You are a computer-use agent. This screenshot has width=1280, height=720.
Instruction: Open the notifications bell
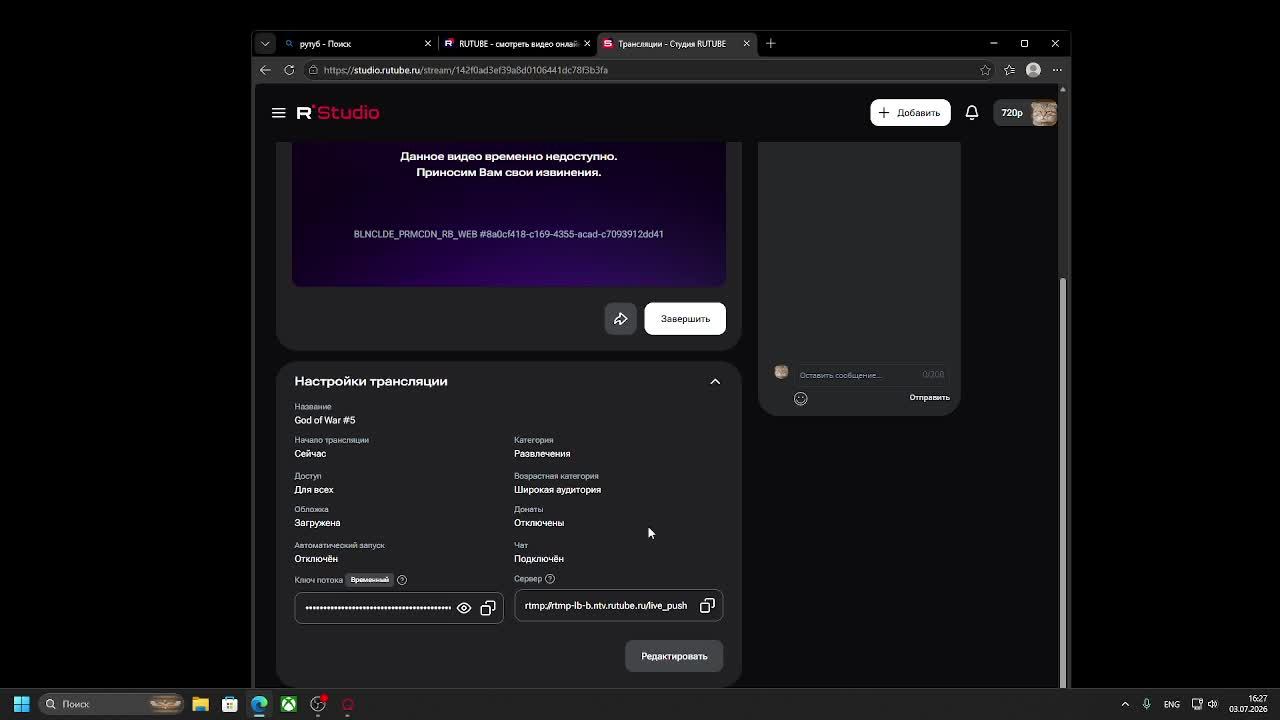tap(971, 113)
